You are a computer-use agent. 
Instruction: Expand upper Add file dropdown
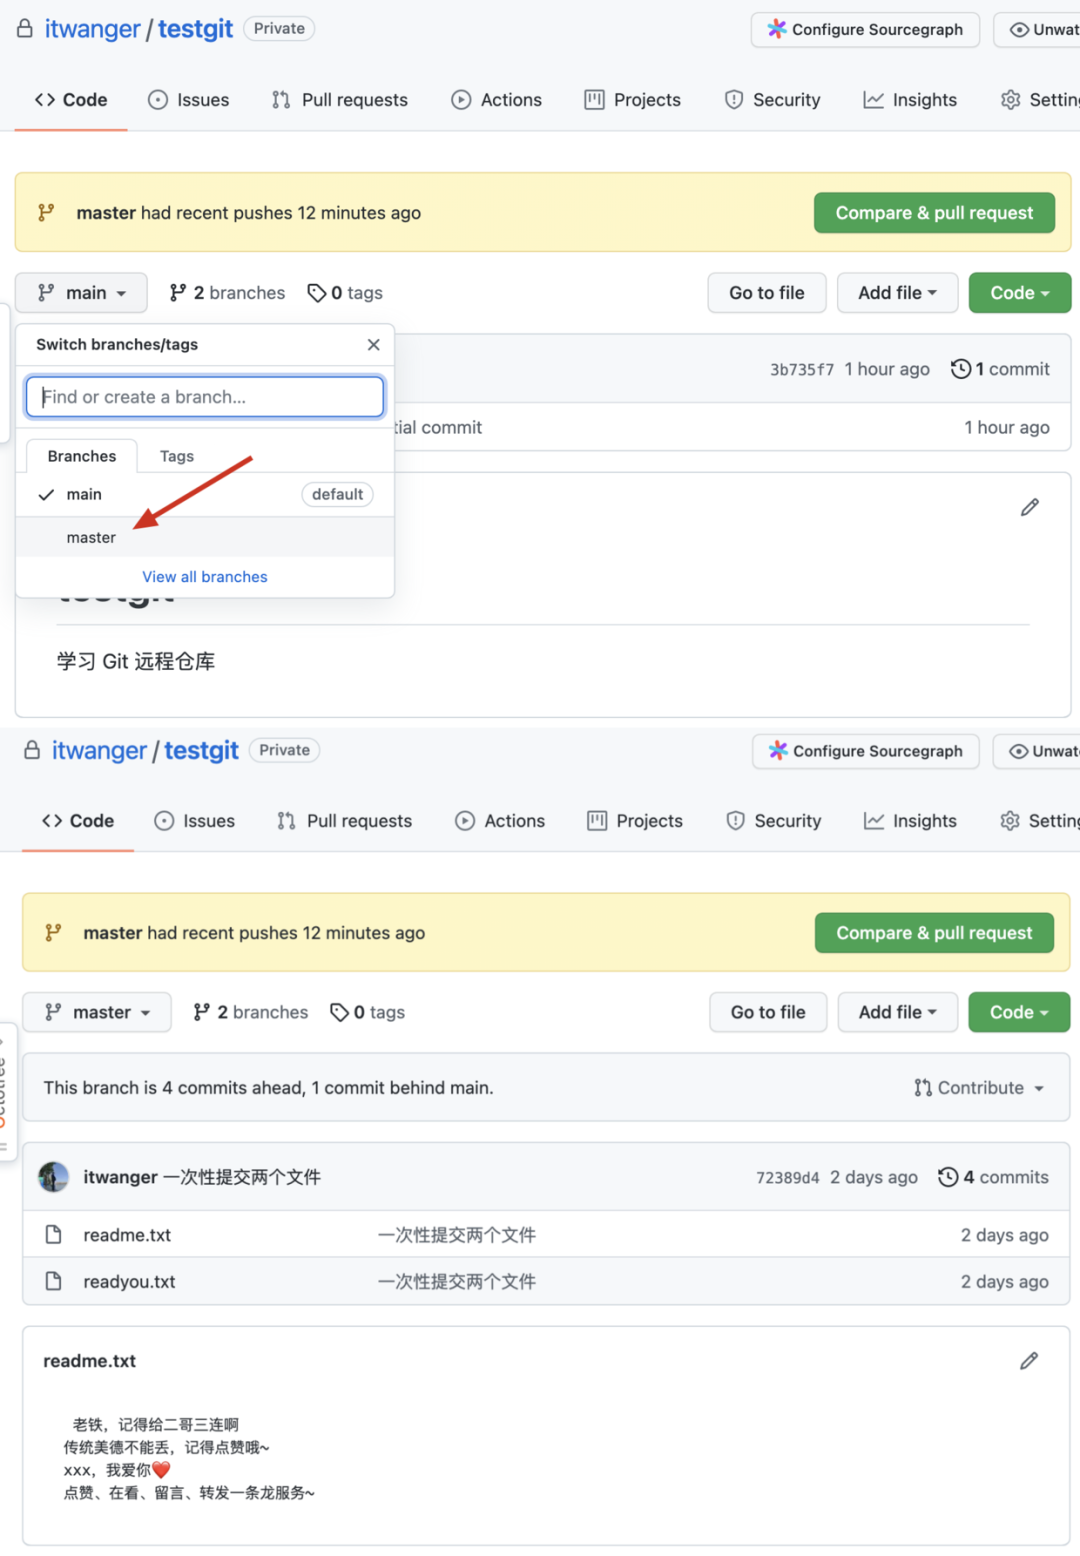point(897,293)
